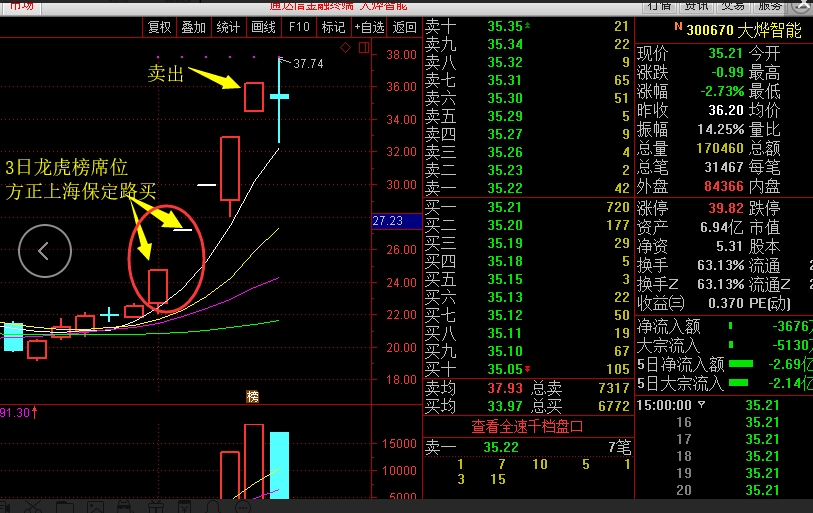The image size is (813, 513).
Task: Click the 榜 leaderboard marker icon
Action: 252,396
